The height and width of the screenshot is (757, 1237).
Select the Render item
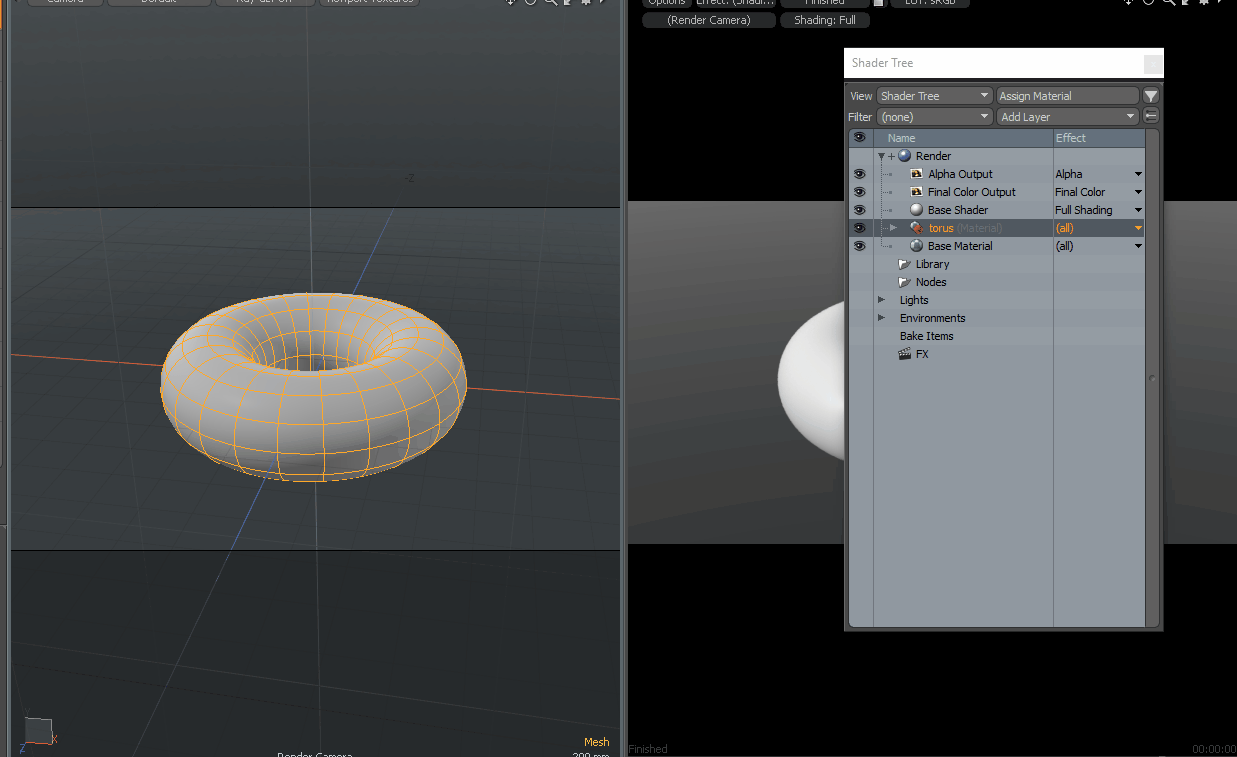click(933, 156)
